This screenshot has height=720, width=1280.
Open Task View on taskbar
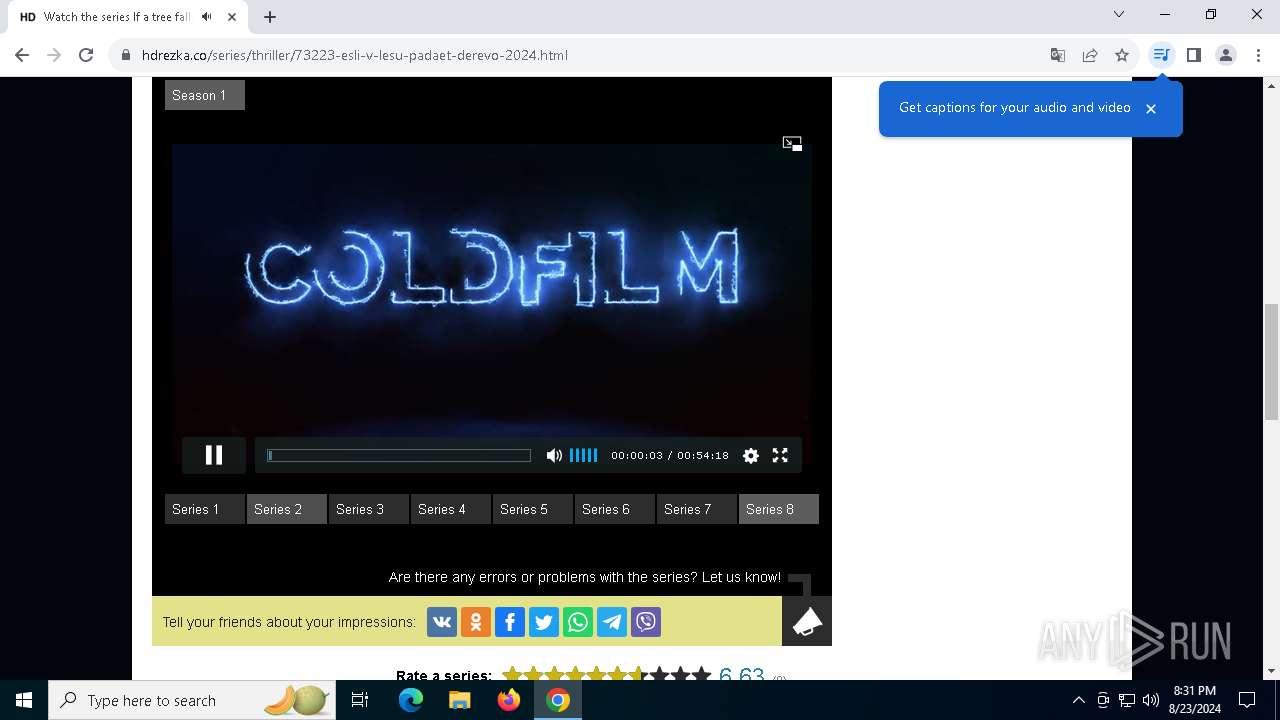pyautogui.click(x=360, y=700)
